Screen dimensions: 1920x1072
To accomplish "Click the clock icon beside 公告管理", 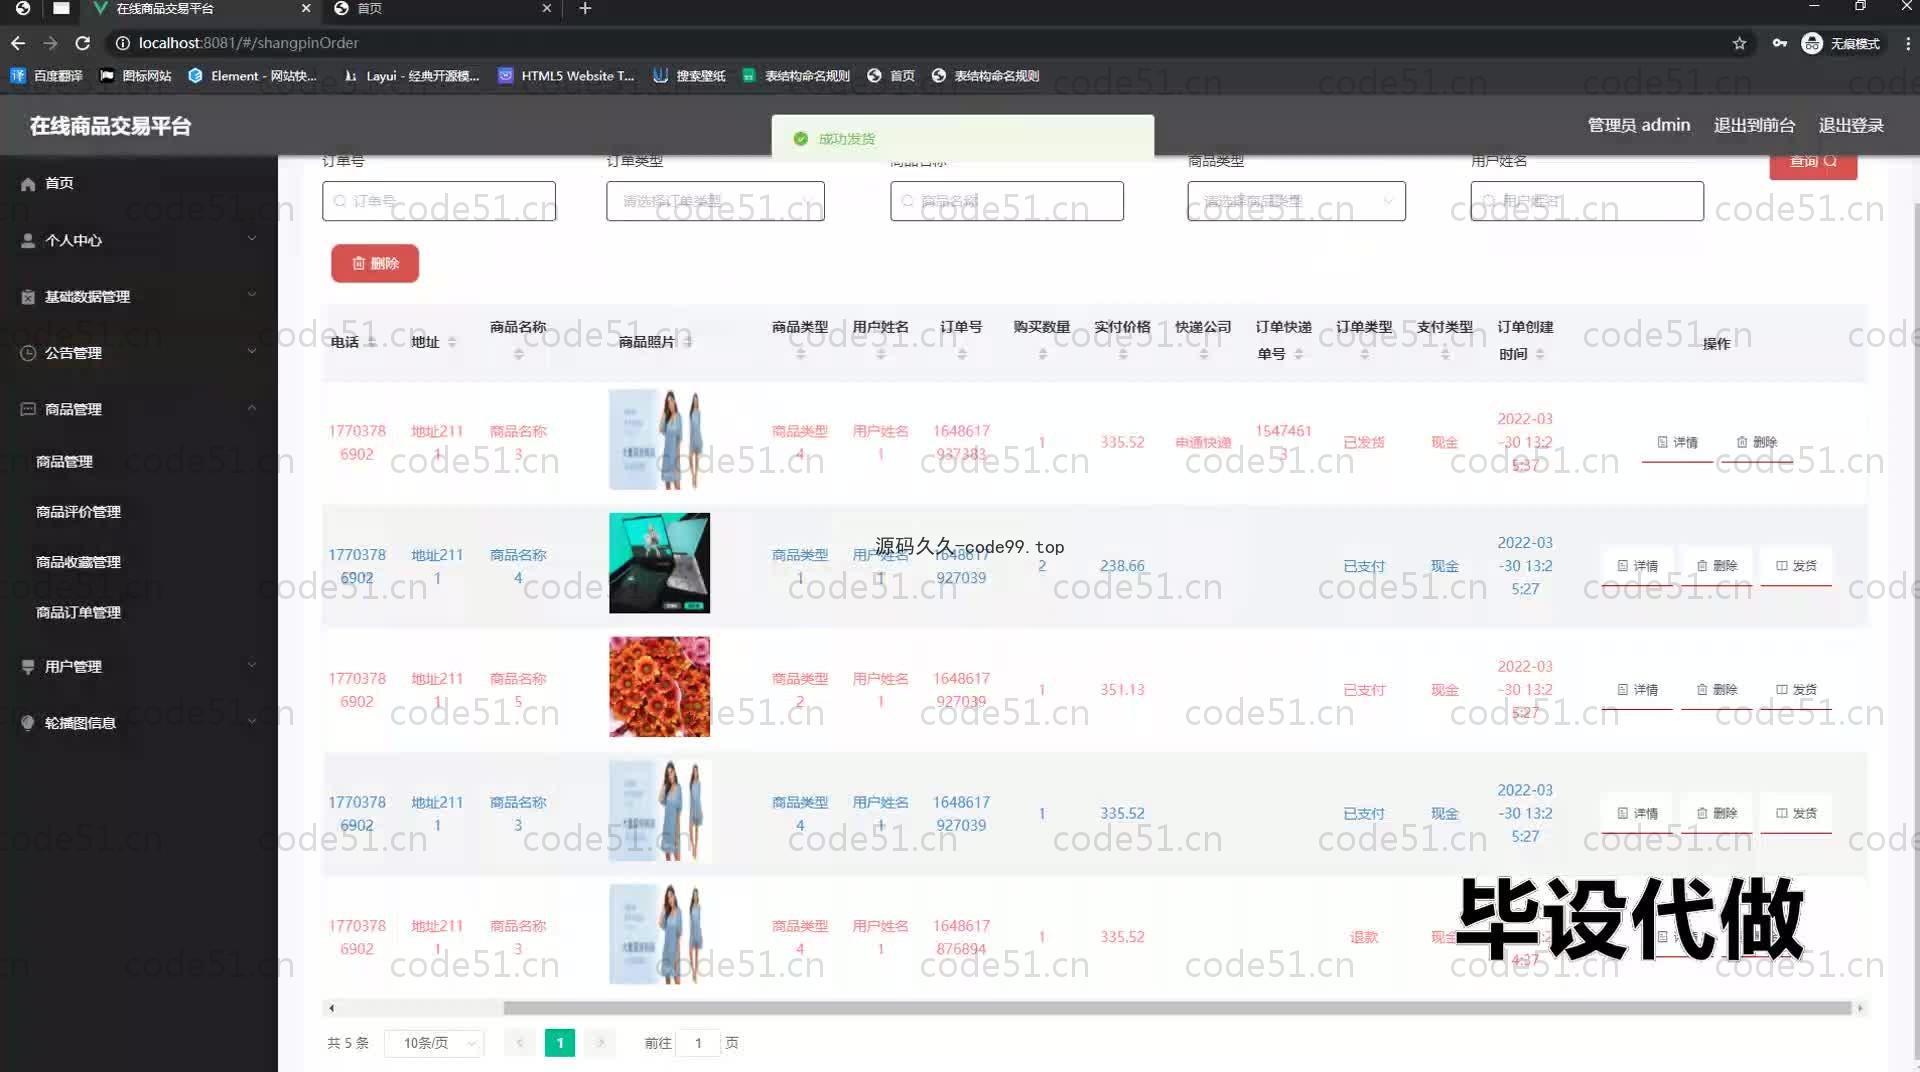I will (28, 353).
